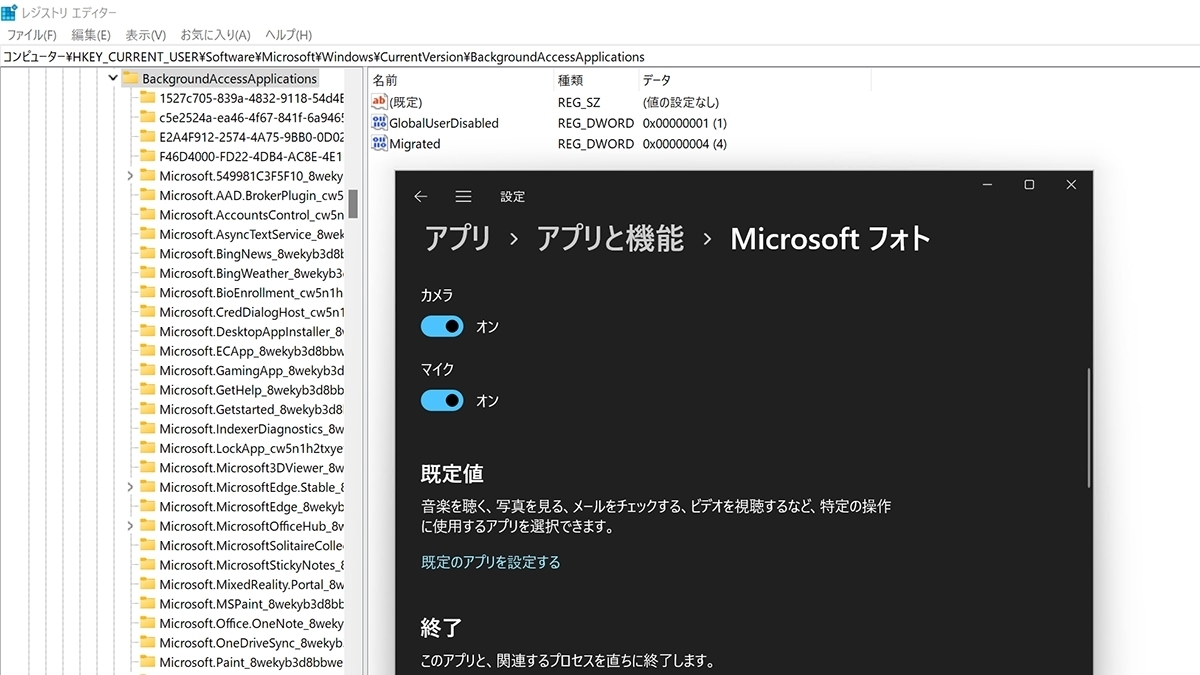Select folder icon of Microsoft.ECApp key
The height and width of the screenshot is (675, 1200).
point(147,351)
